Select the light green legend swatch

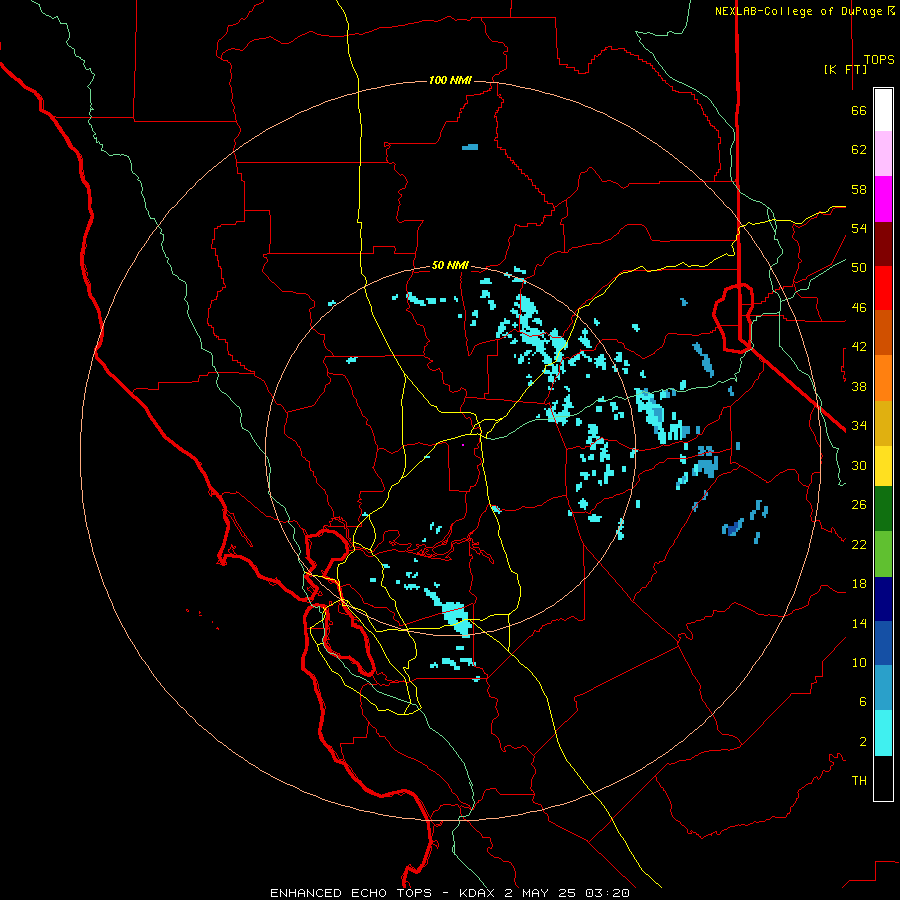click(883, 554)
